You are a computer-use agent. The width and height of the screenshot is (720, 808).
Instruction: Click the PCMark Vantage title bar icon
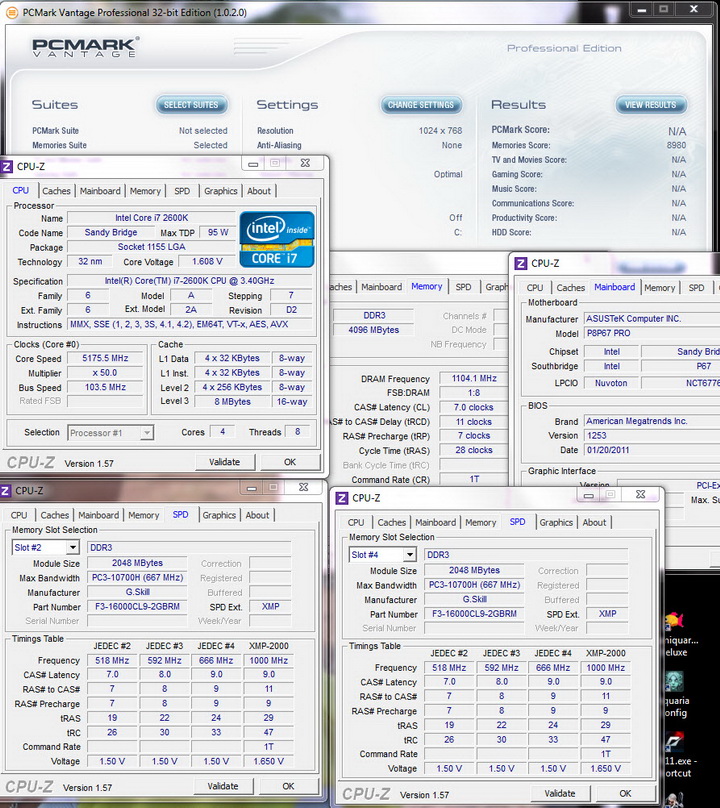11,12
